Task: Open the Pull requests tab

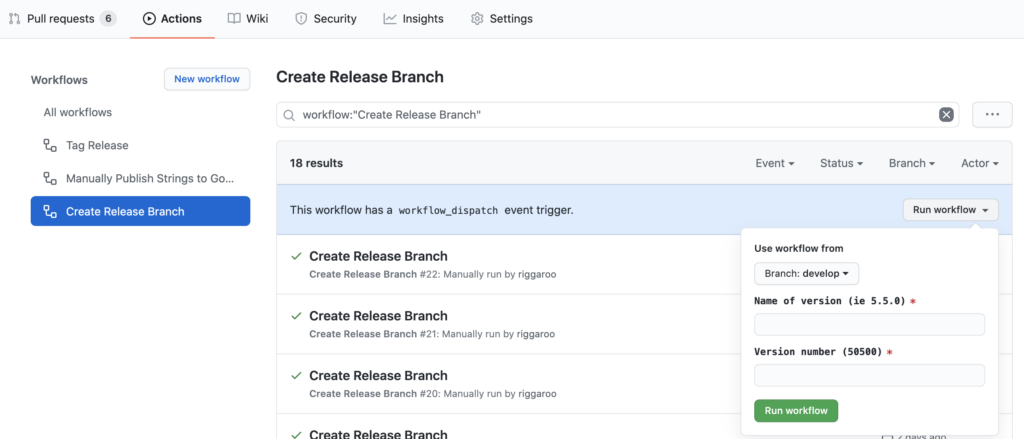Action: pos(62,19)
